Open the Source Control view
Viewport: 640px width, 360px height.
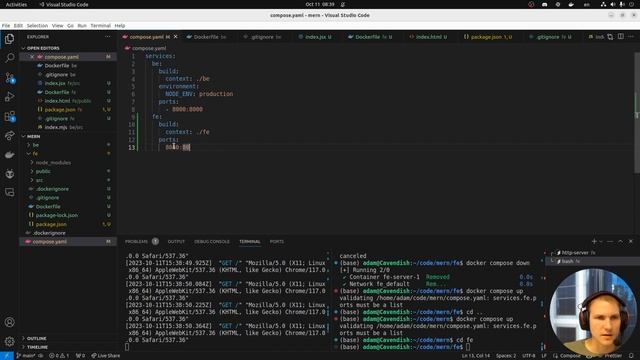click(x=9, y=78)
